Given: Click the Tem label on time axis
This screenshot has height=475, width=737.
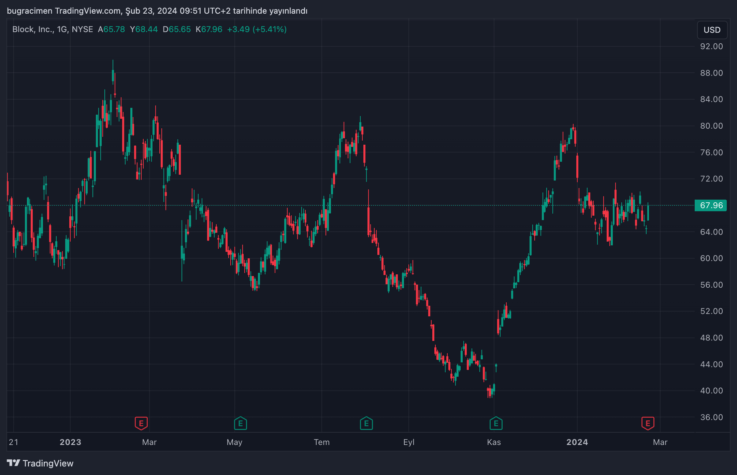Looking at the screenshot, I should [x=322, y=441].
